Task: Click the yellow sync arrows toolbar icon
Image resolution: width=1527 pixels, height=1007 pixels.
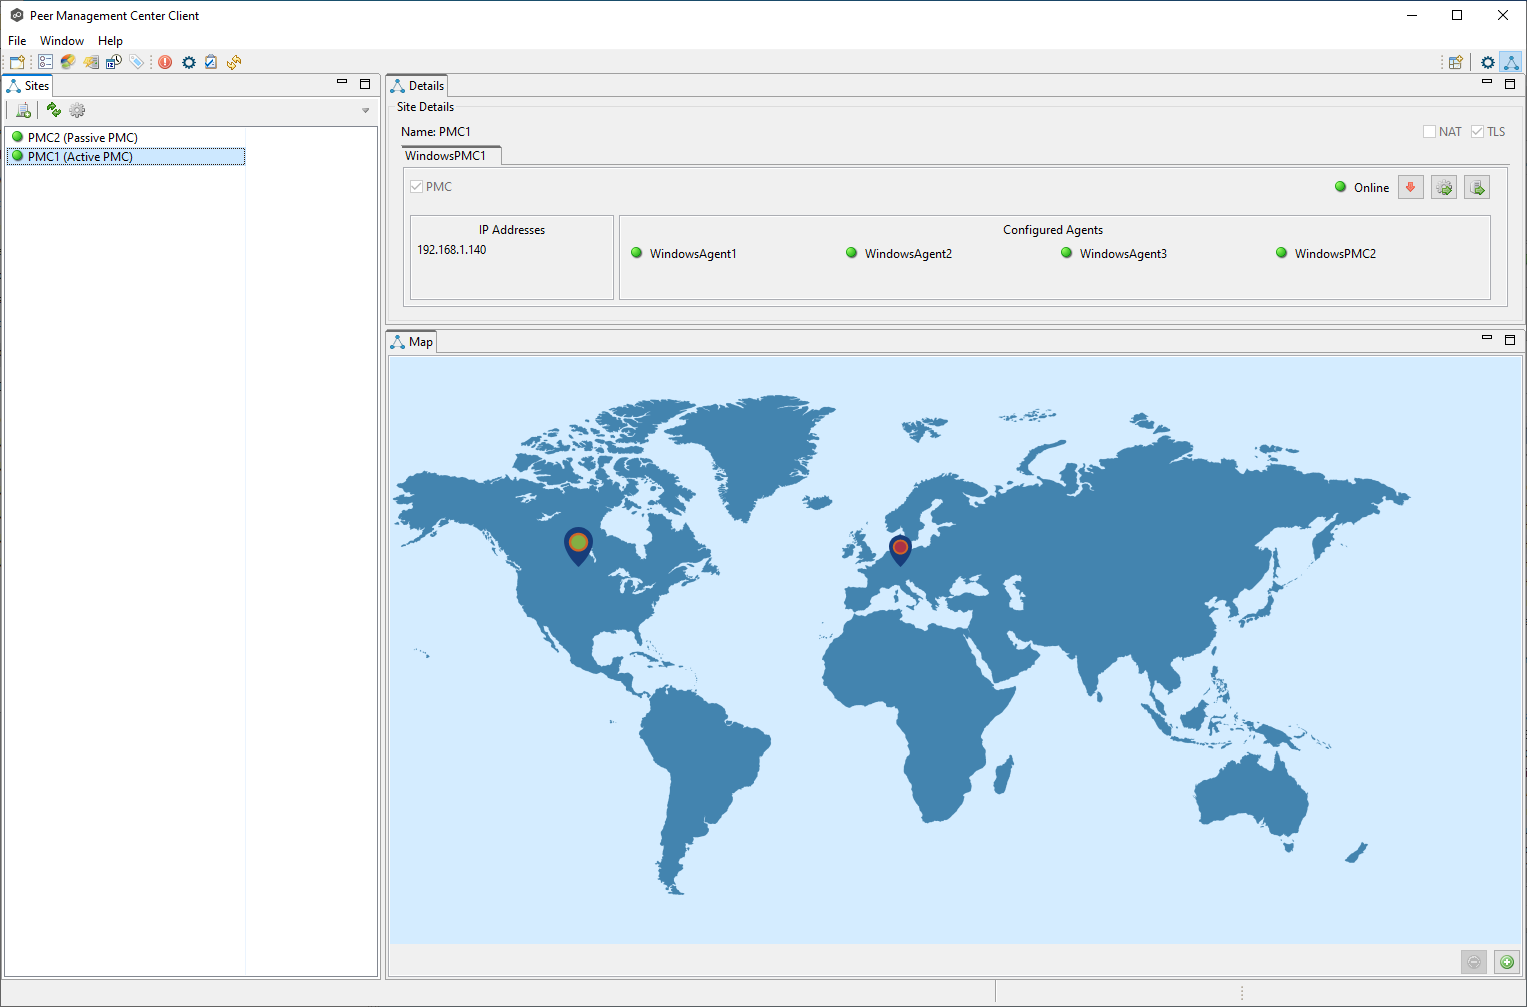Action: pyautogui.click(x=234, y=62)
